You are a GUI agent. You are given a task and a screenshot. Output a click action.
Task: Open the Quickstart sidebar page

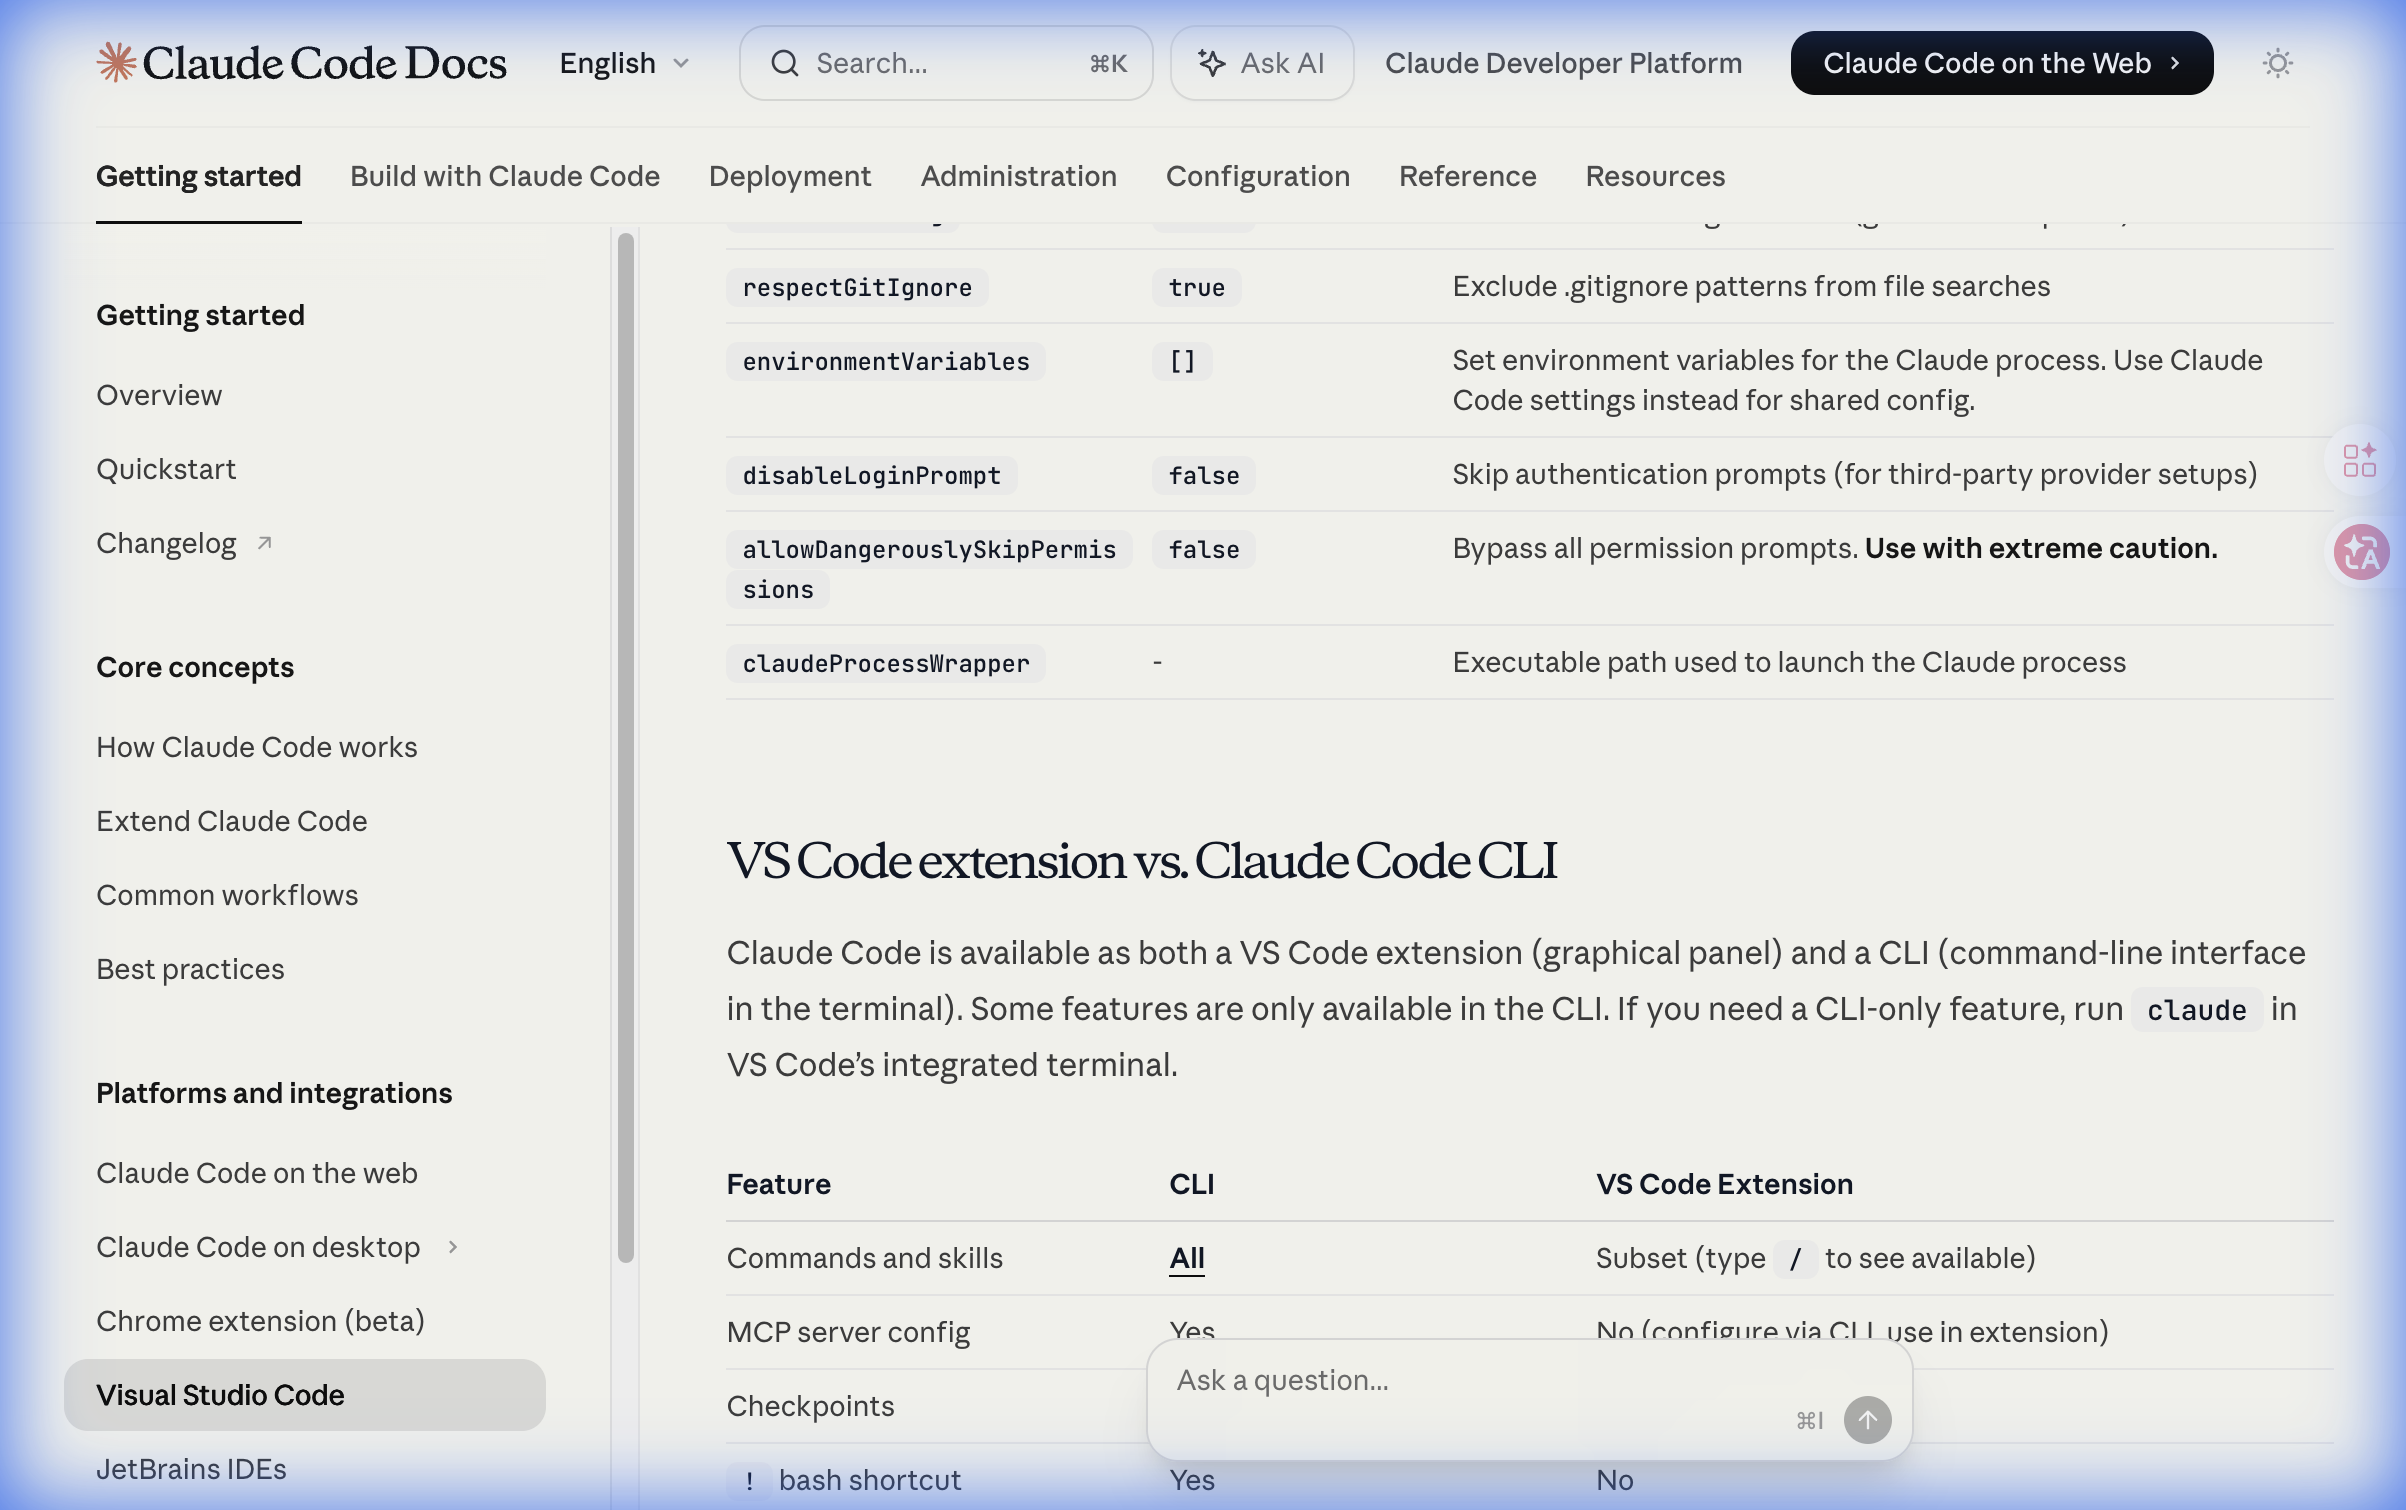coord(166,469)
